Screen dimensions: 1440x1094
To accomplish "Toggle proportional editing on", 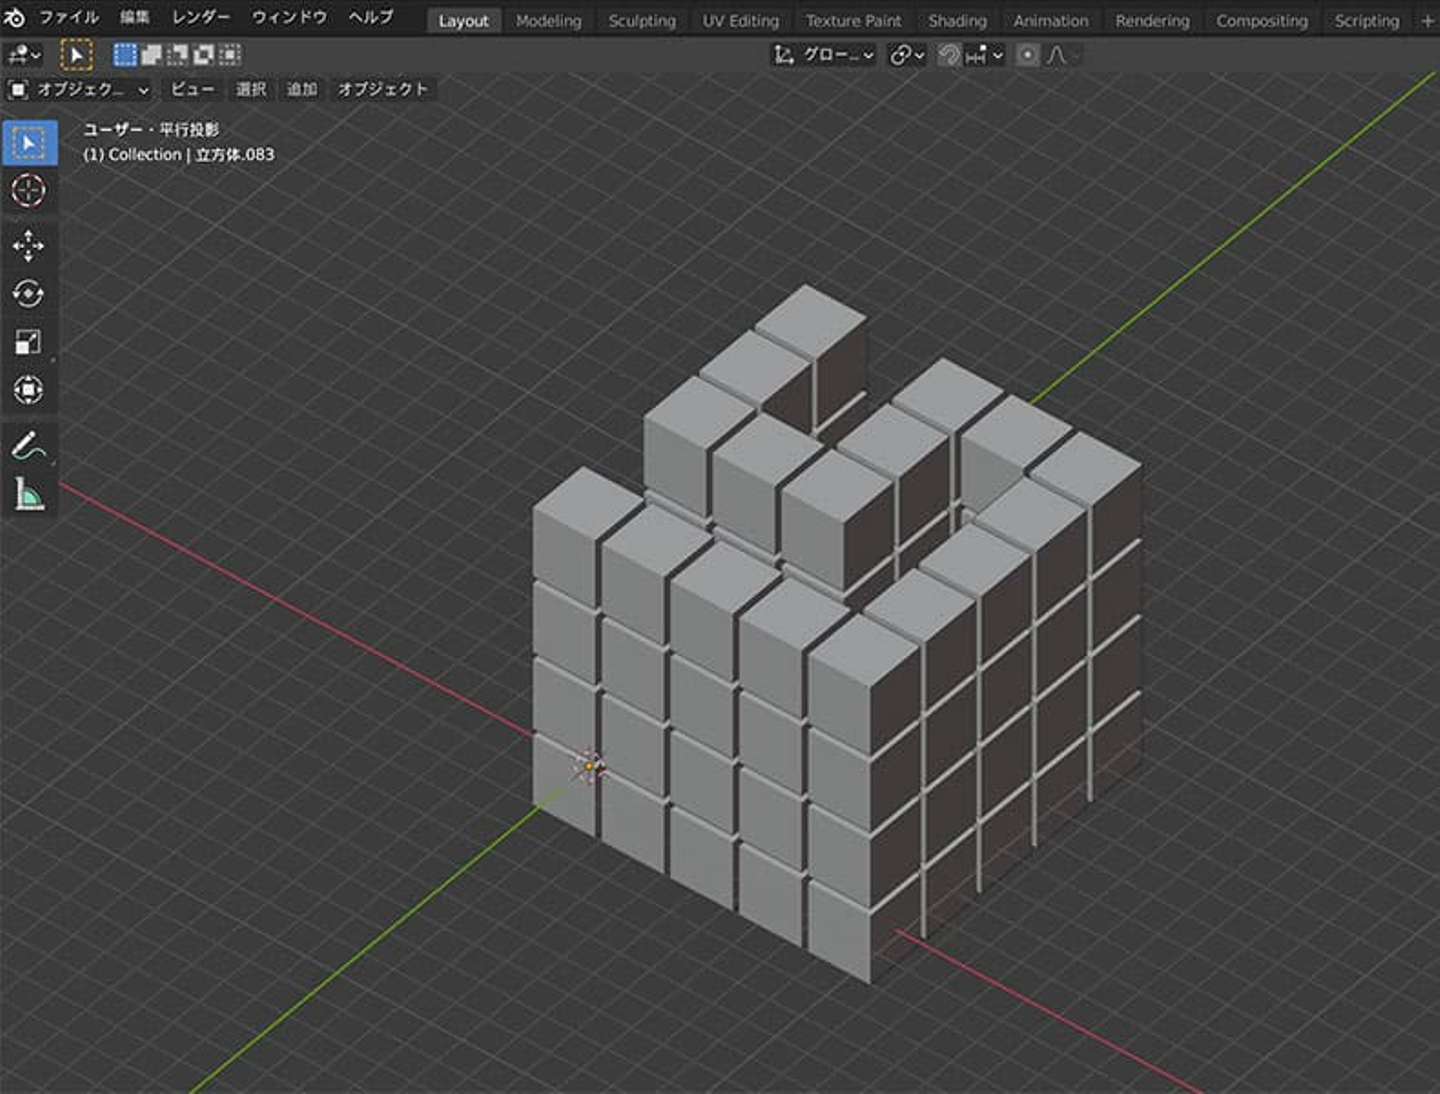I will pyautogui.click(x=1027, y=56).
